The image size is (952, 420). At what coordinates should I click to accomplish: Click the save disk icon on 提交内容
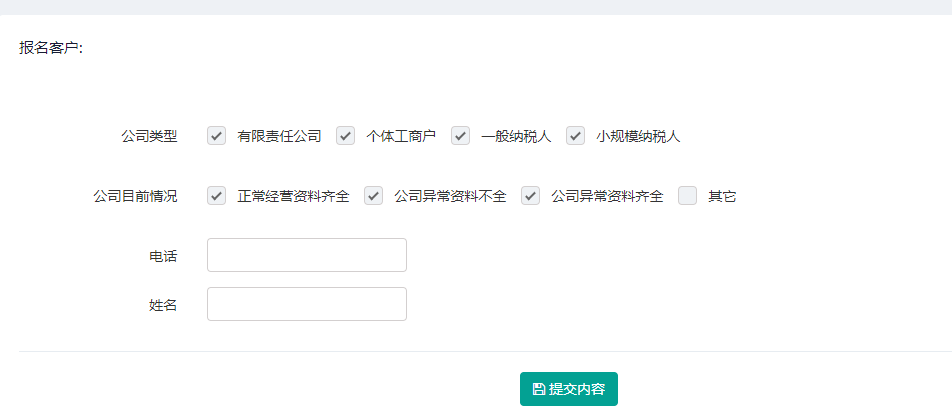pos(539,389)
